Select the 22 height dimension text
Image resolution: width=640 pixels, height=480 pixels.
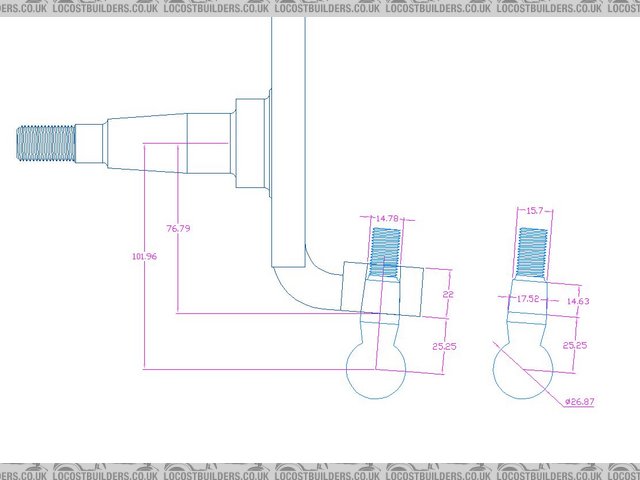point(448,294)
